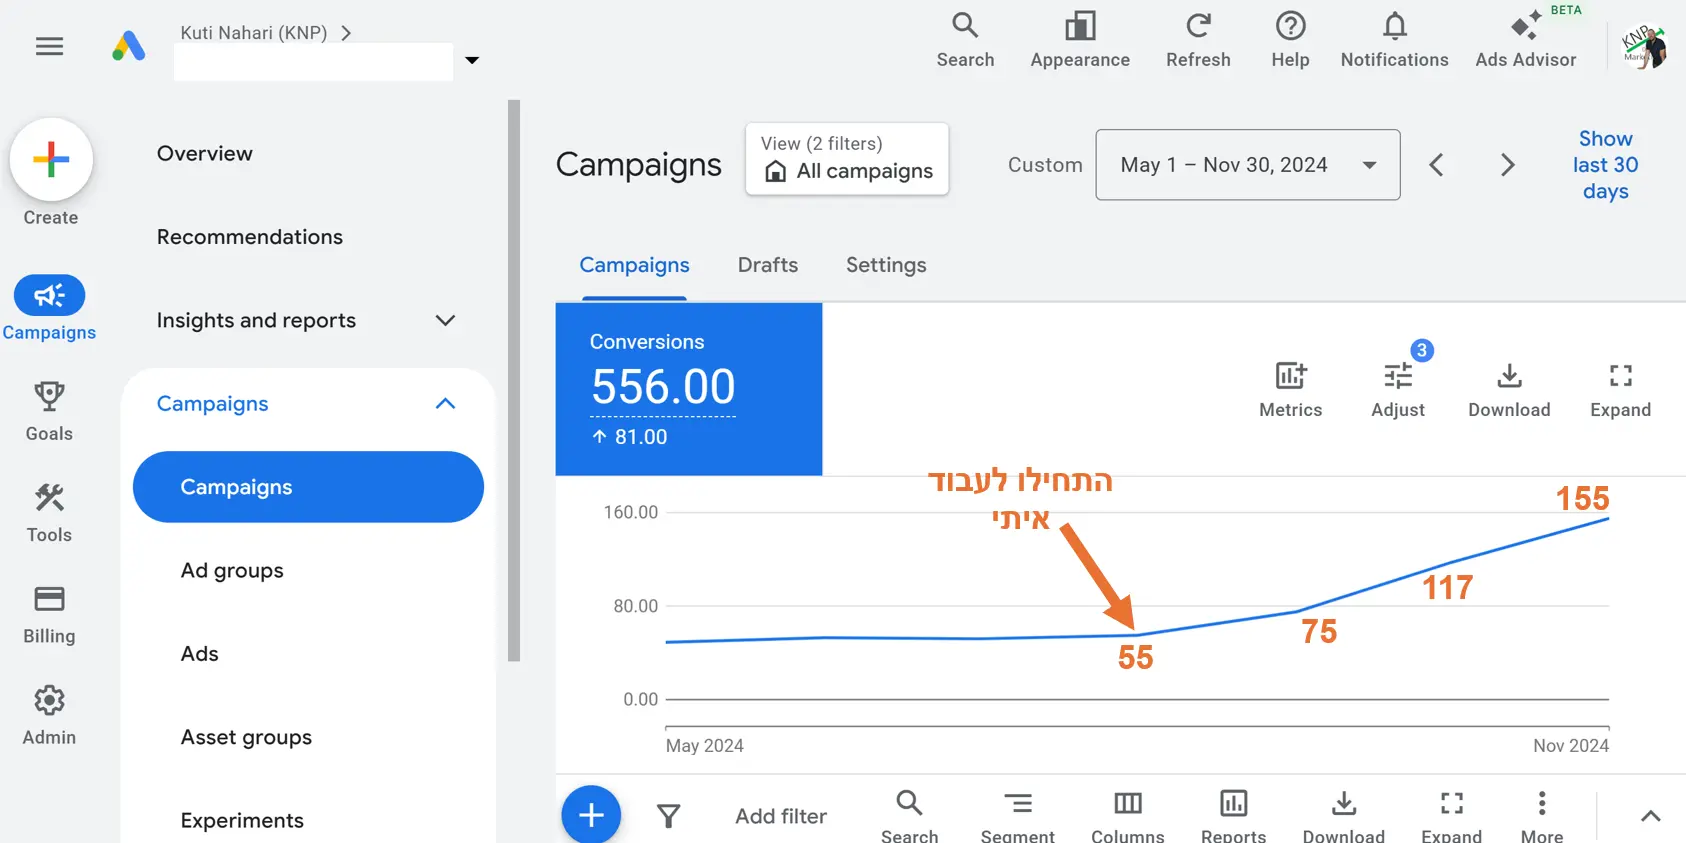The width and height of the screenshot is (1686, 843).
Task: Open the More options menu
Action: tap(1542, 816)
